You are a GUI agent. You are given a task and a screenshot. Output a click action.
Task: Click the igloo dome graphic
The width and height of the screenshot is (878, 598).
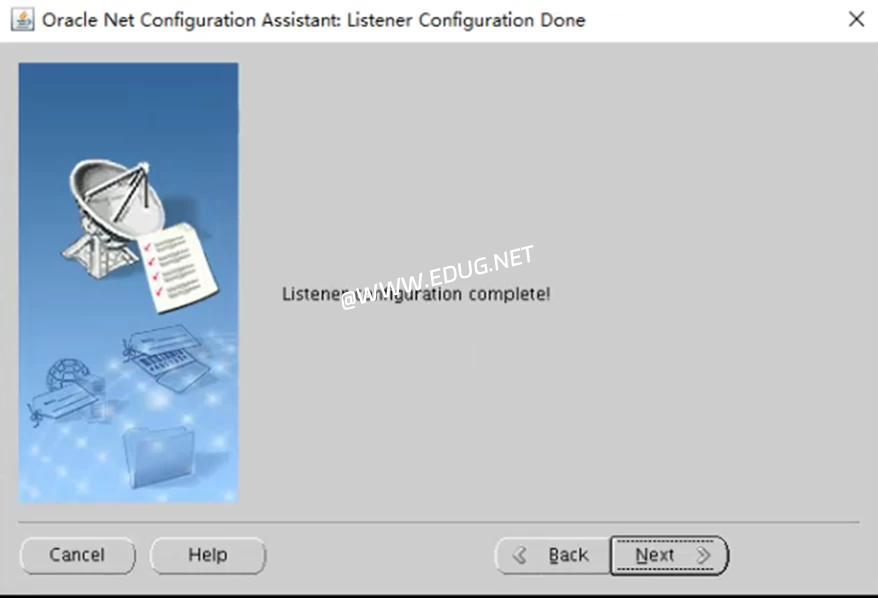coord(67,374)
